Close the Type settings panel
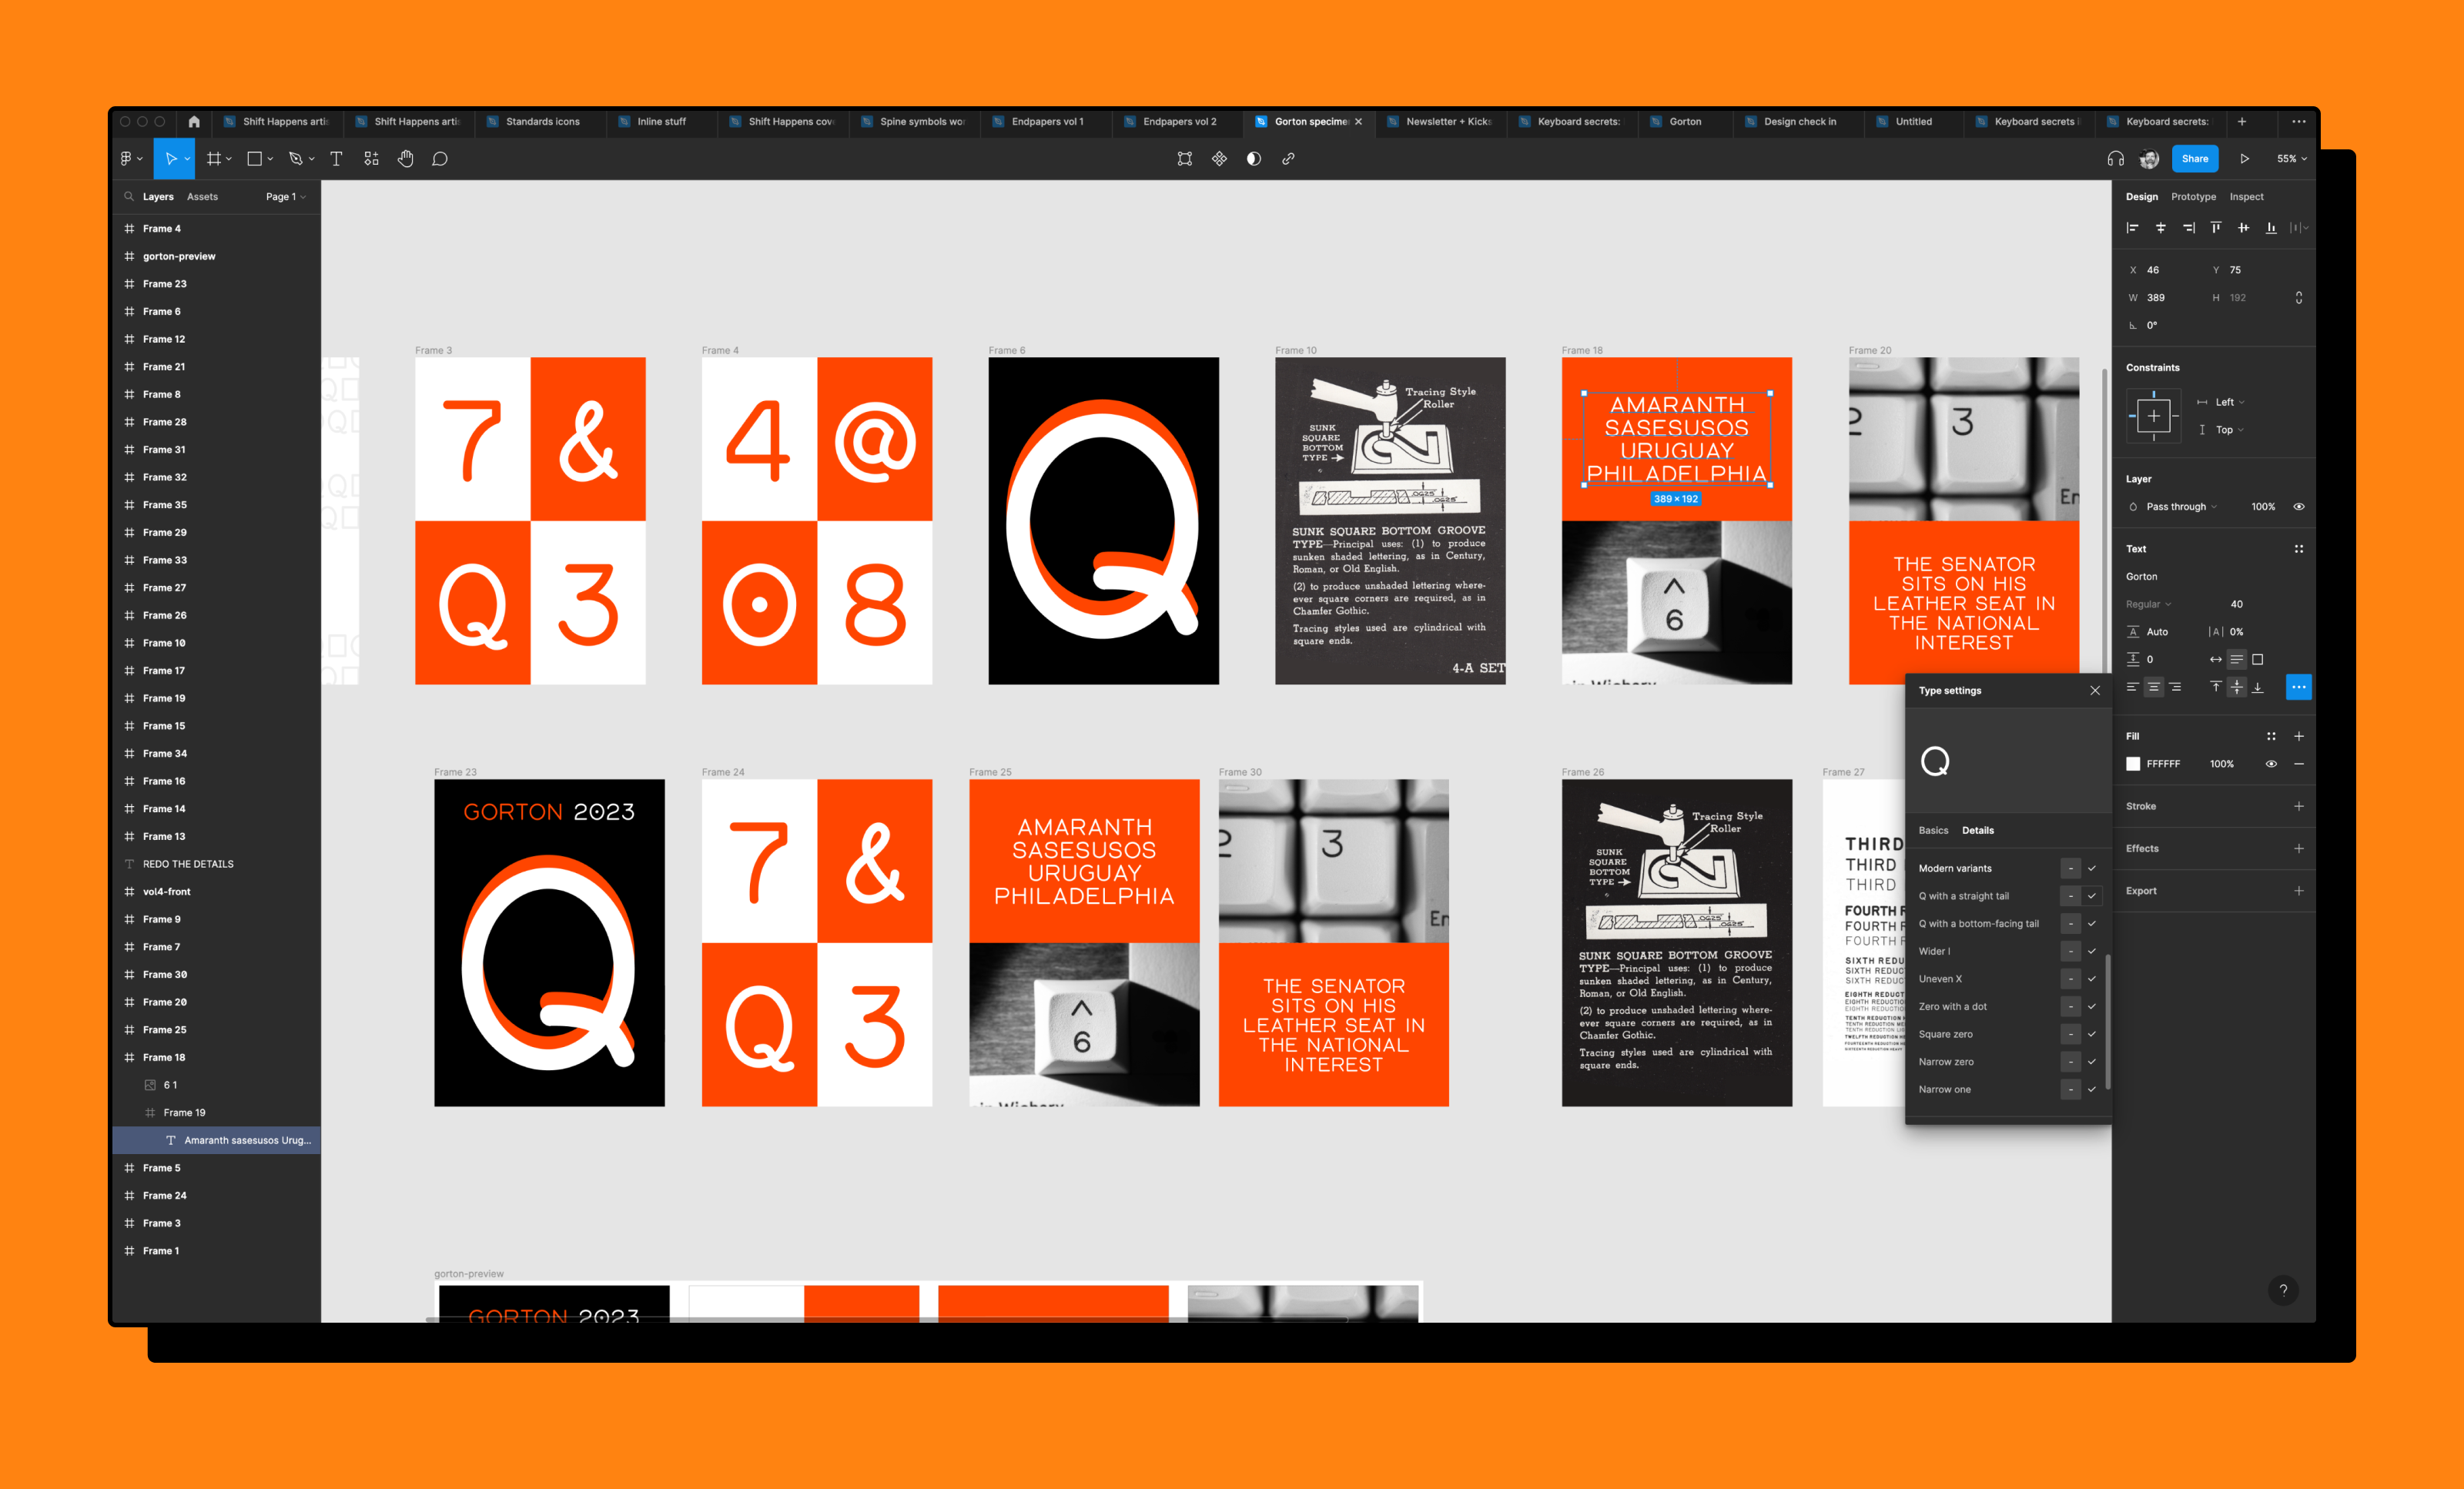Image resolution: width=2464 pixels, height=1489 pixels. pyautogui.click(x=2094, y=691)
